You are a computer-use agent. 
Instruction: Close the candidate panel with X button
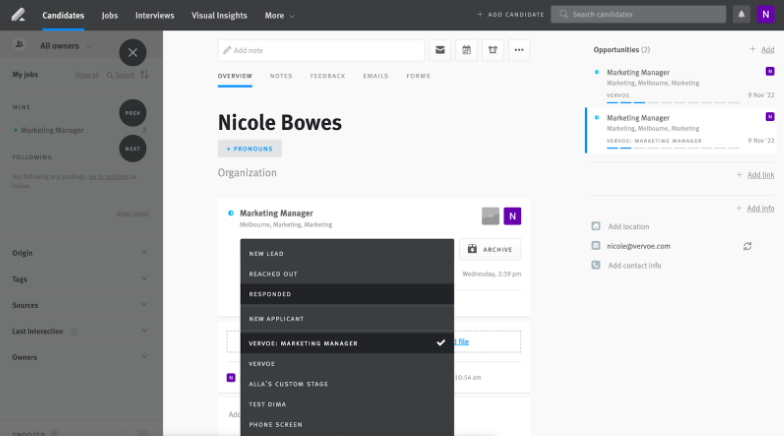pyautogui.click(x=132, y=52)
